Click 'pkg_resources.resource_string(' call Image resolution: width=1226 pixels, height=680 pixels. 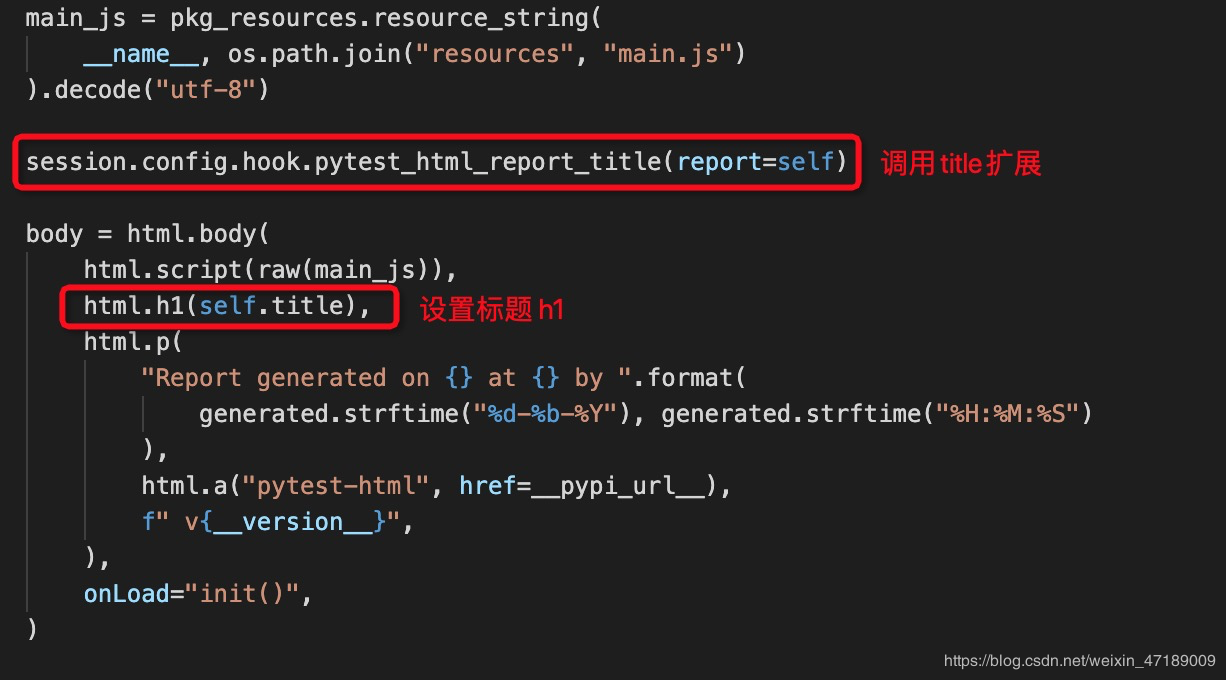click(386, 18)
